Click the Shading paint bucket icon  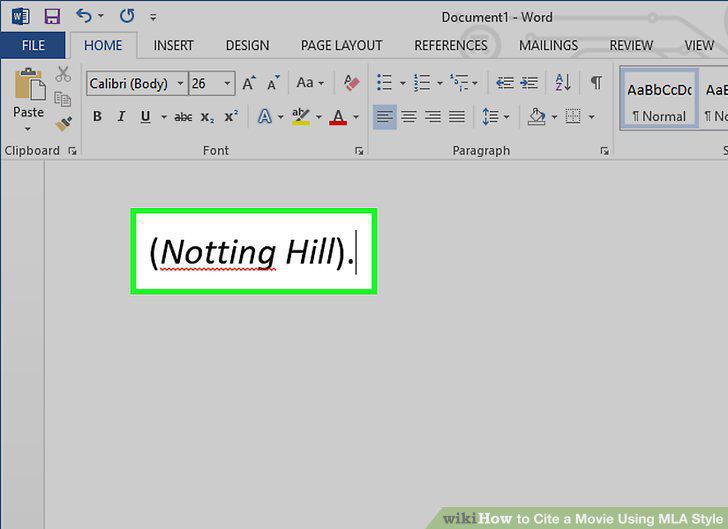click(537, 117)
